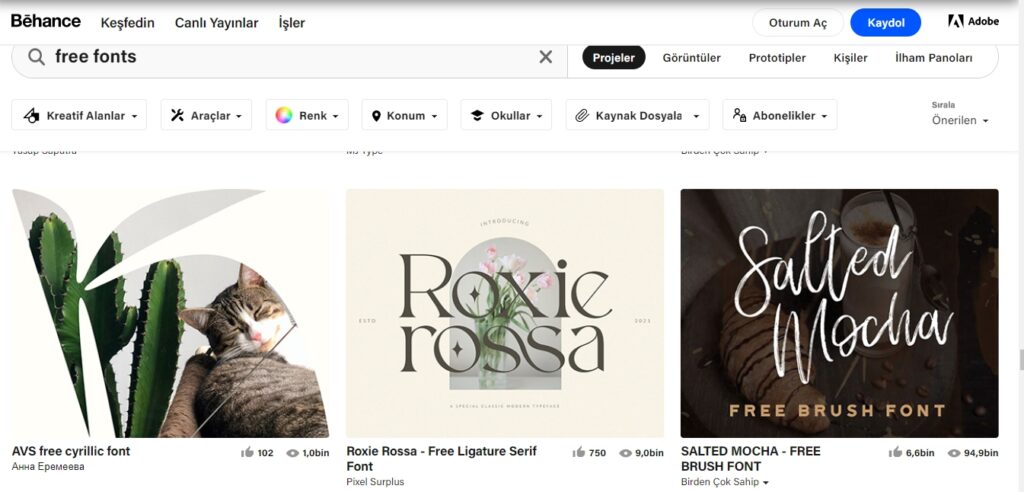Select the Kişiler tab
1024x492 pixels.
coord(850,58)
